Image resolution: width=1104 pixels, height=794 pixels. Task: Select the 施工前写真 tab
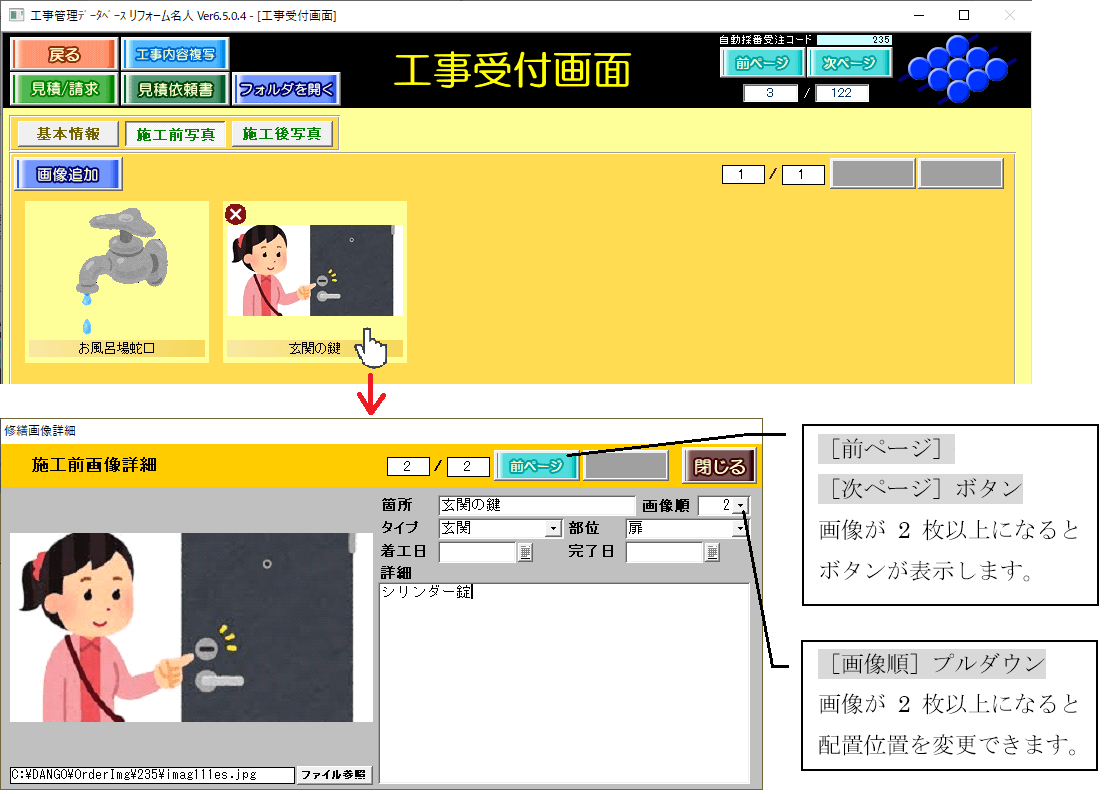[x=175, y=134]
